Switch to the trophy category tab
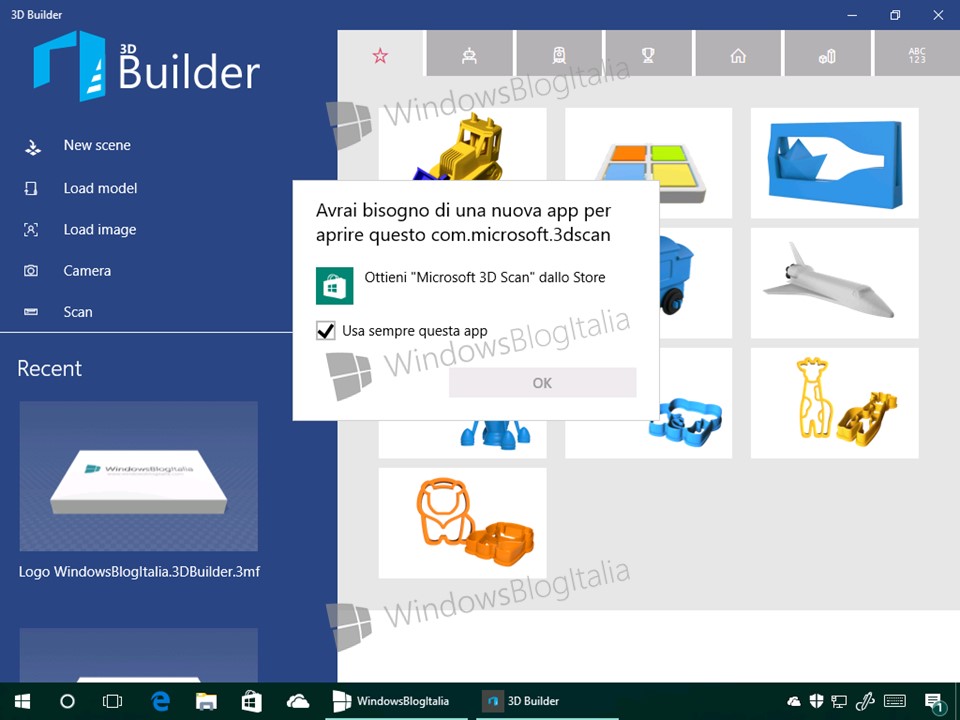Image resolution: width=960 pixels, height=720 pixels. [x=648, y=56]
